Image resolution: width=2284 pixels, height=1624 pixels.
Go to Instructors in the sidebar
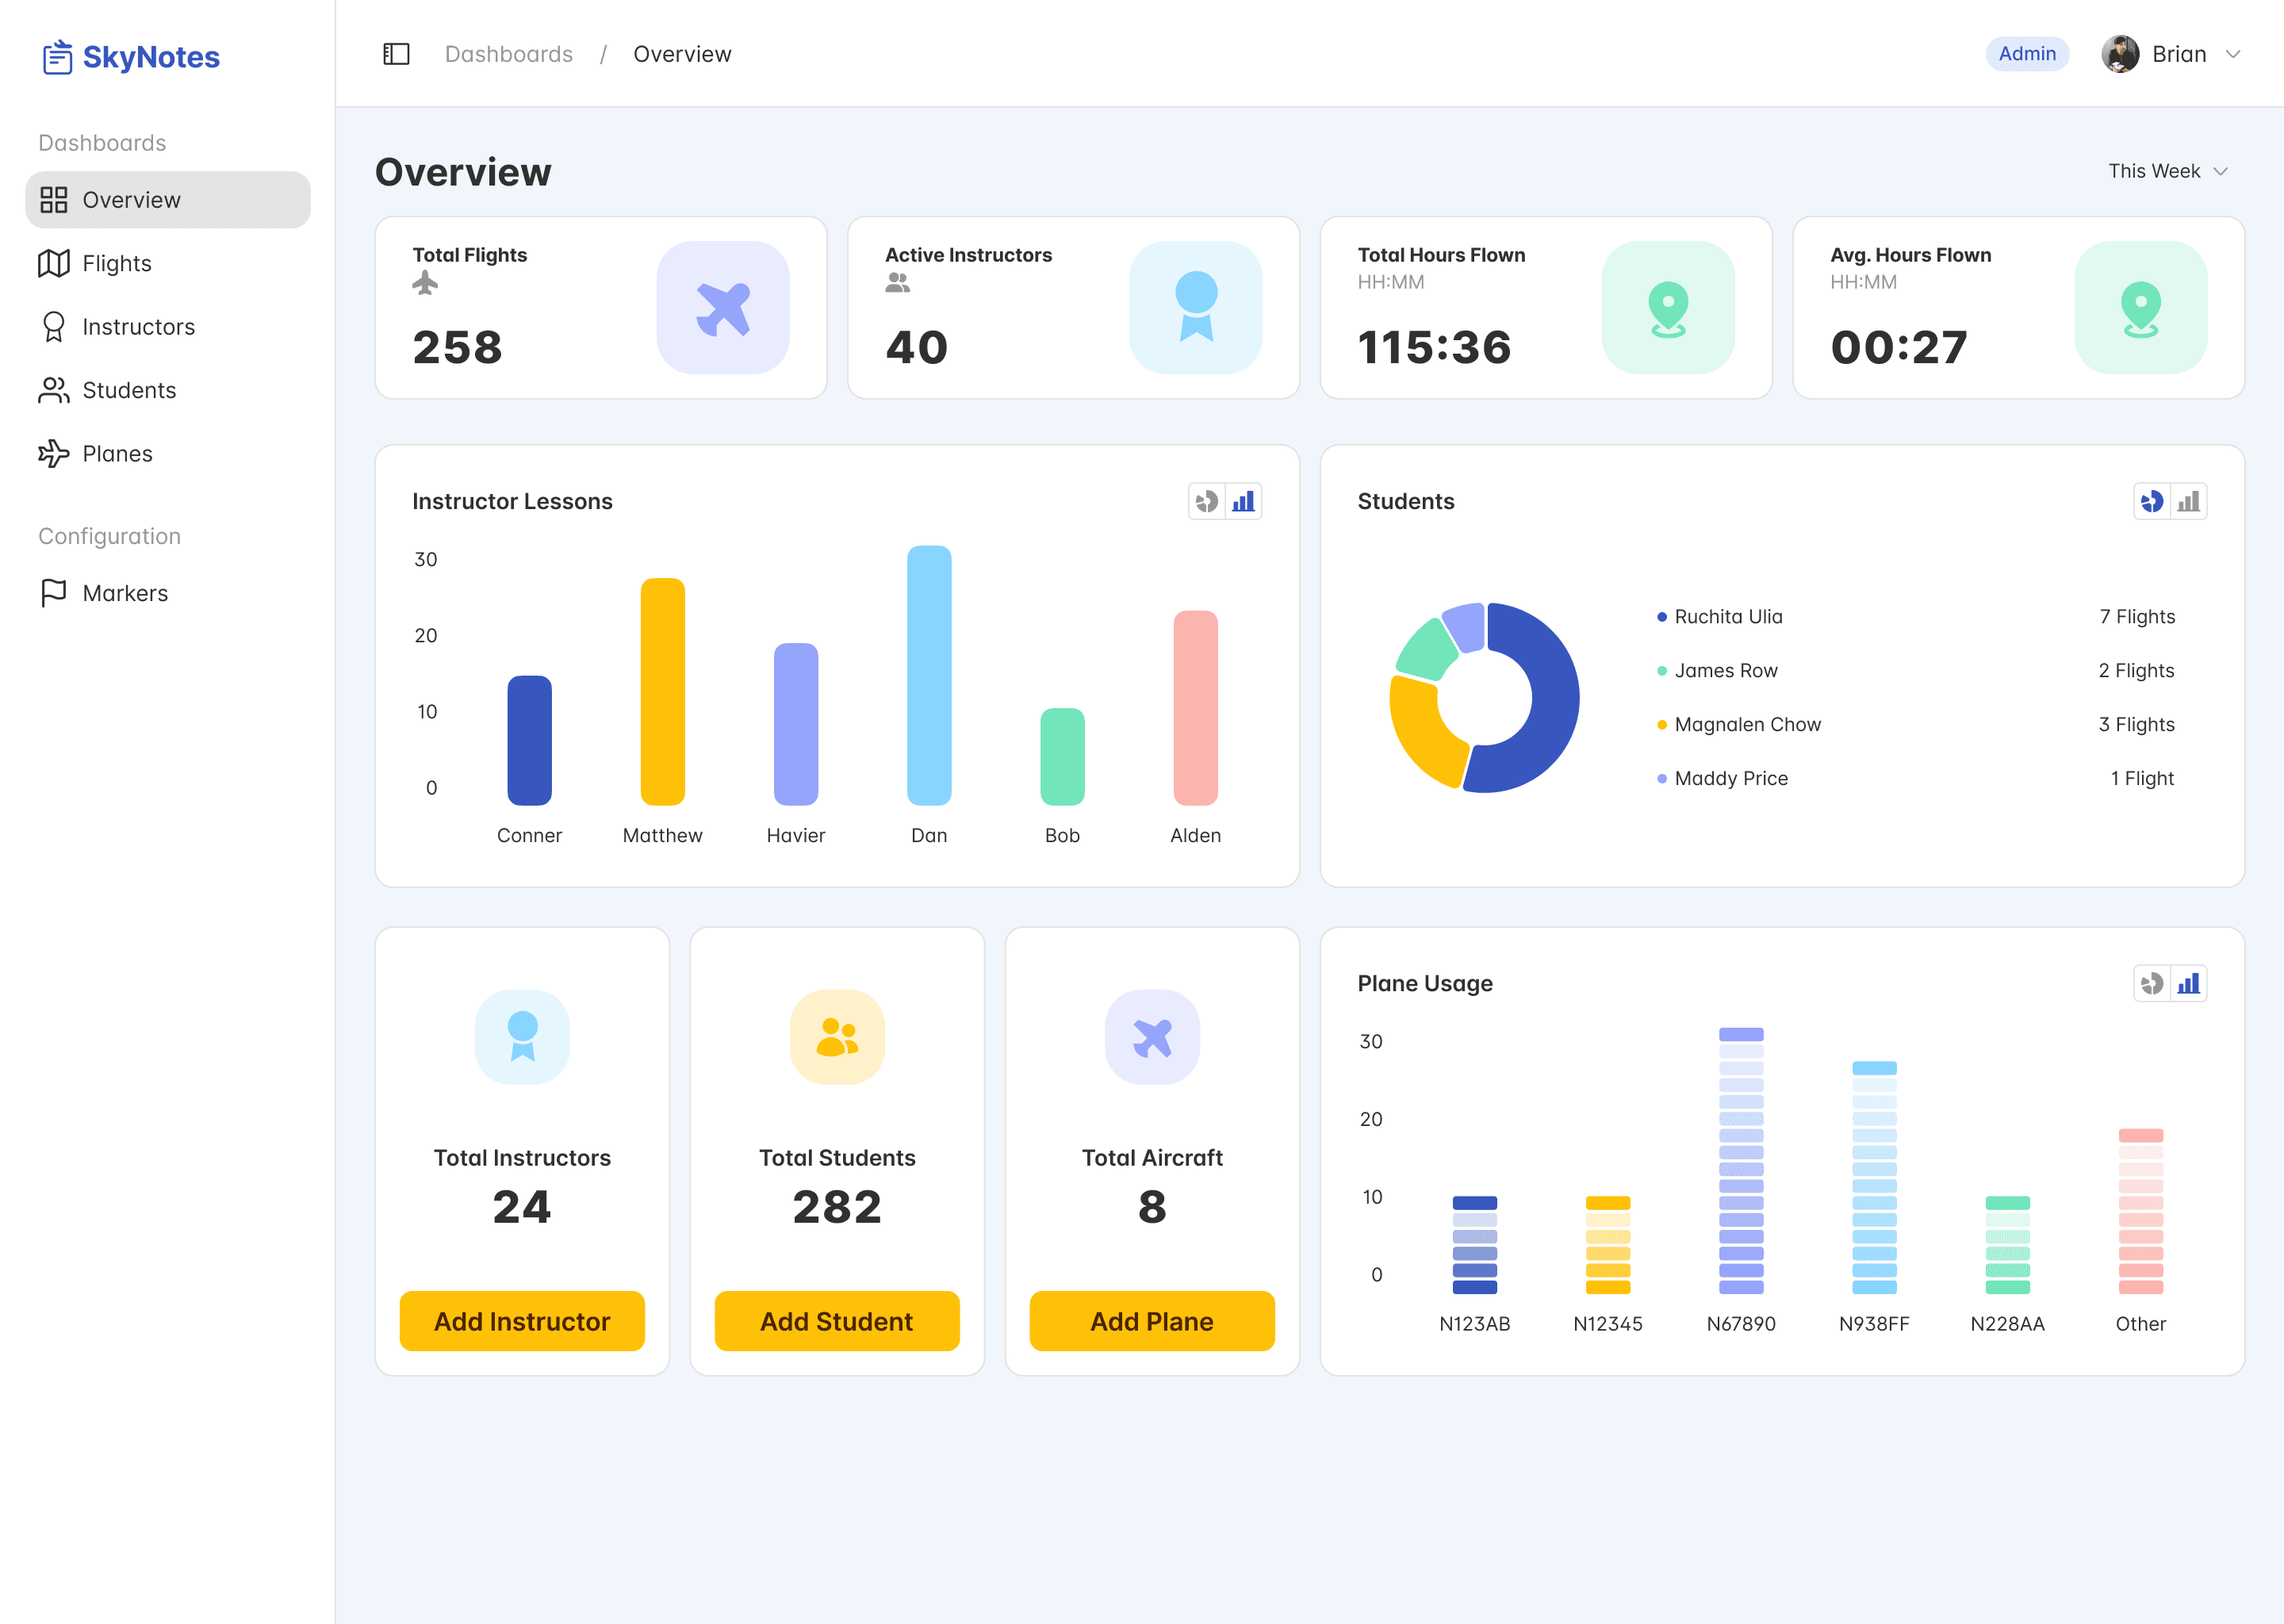pos(168,327)
